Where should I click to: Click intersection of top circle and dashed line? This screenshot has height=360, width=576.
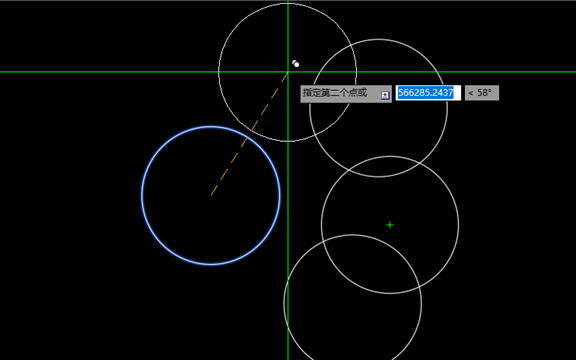click(x=252, y=130)
